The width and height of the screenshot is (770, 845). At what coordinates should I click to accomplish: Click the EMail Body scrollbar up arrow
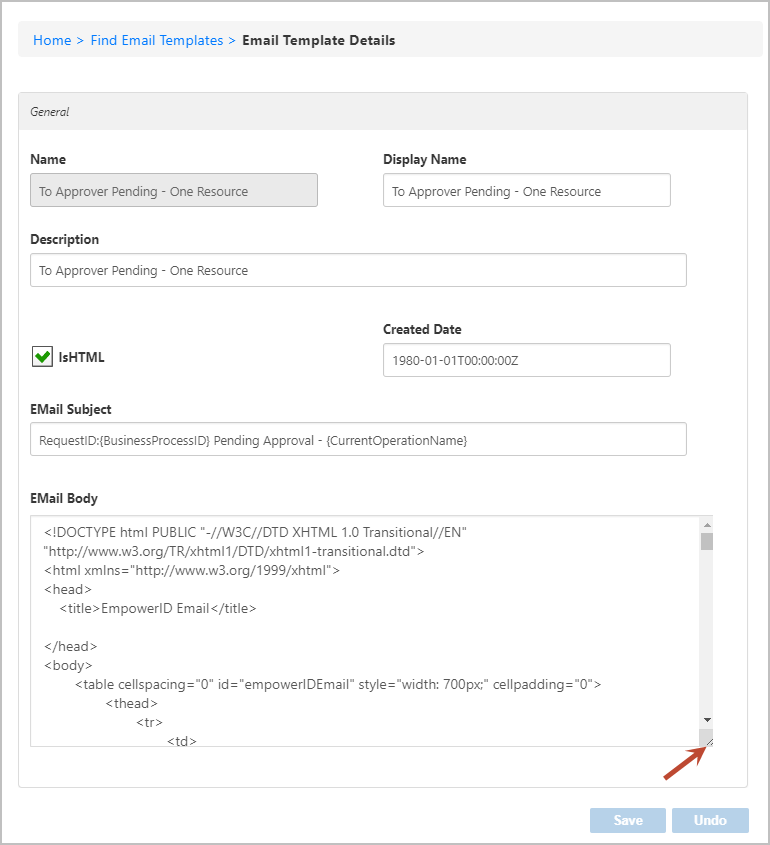pyautogui.click(x=706, y=525)
